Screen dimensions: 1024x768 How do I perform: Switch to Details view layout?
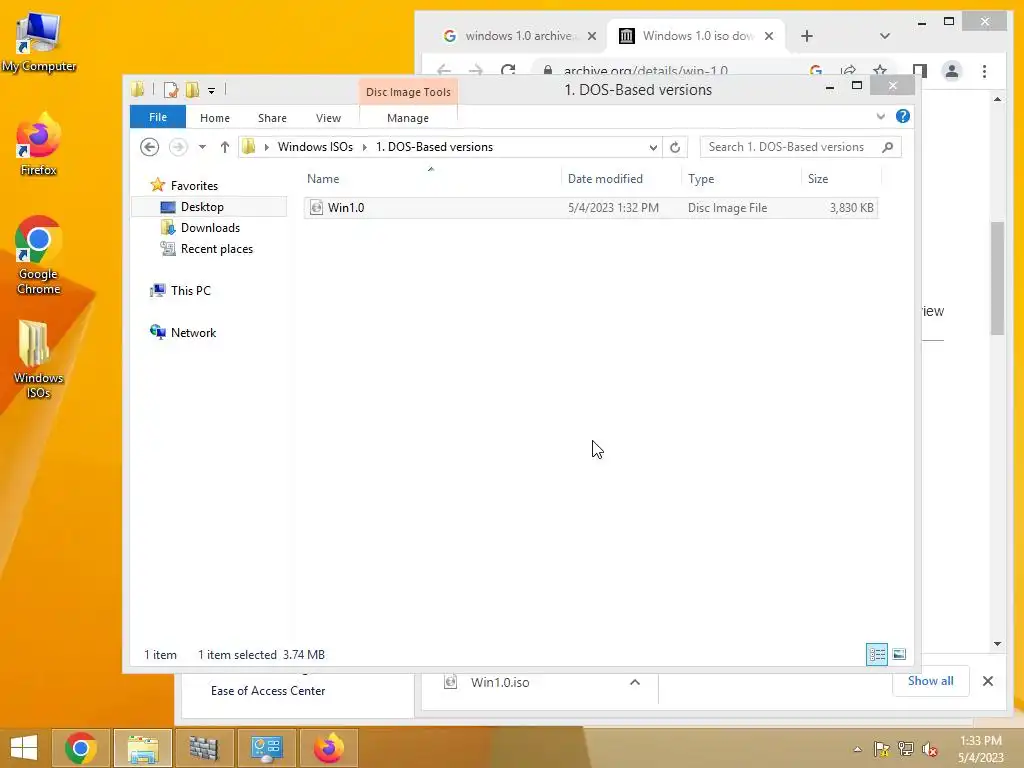(876, 654)
